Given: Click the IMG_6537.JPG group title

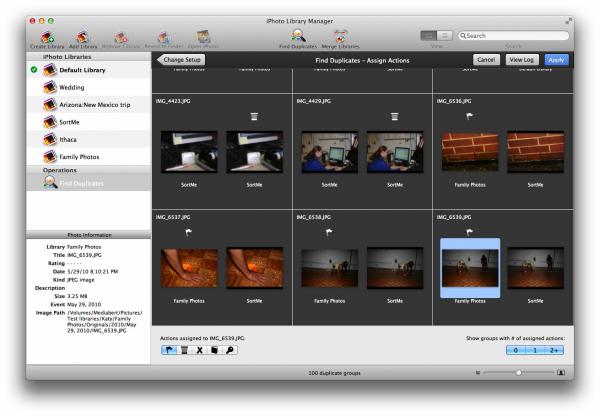Looking at the screenshot, I should pos(173,217).
